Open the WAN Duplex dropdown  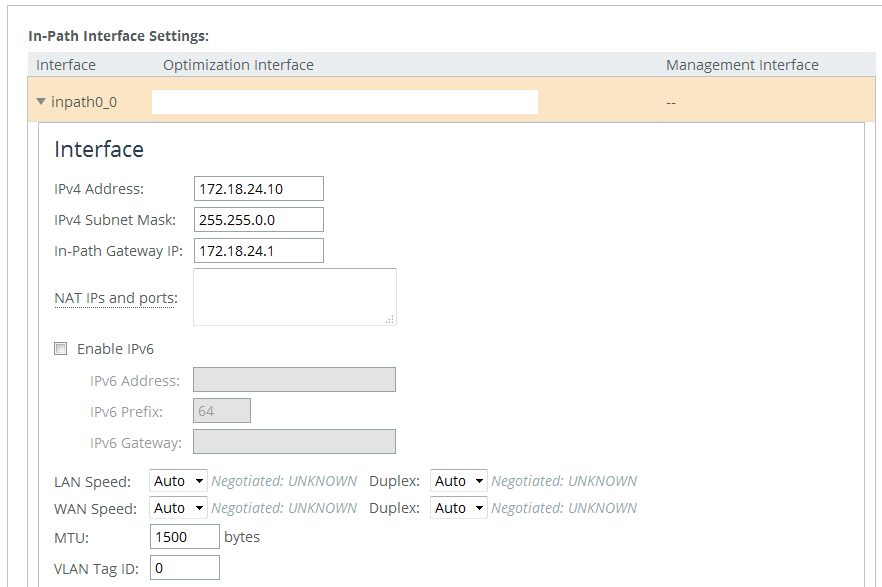458,508
